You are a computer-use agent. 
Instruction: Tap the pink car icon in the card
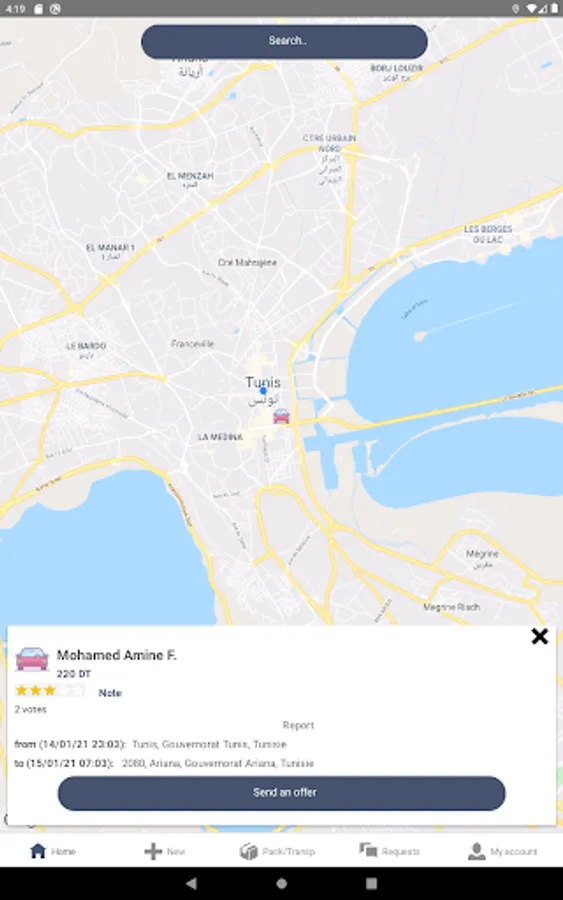pyautogui.click(x=32, y=659)
